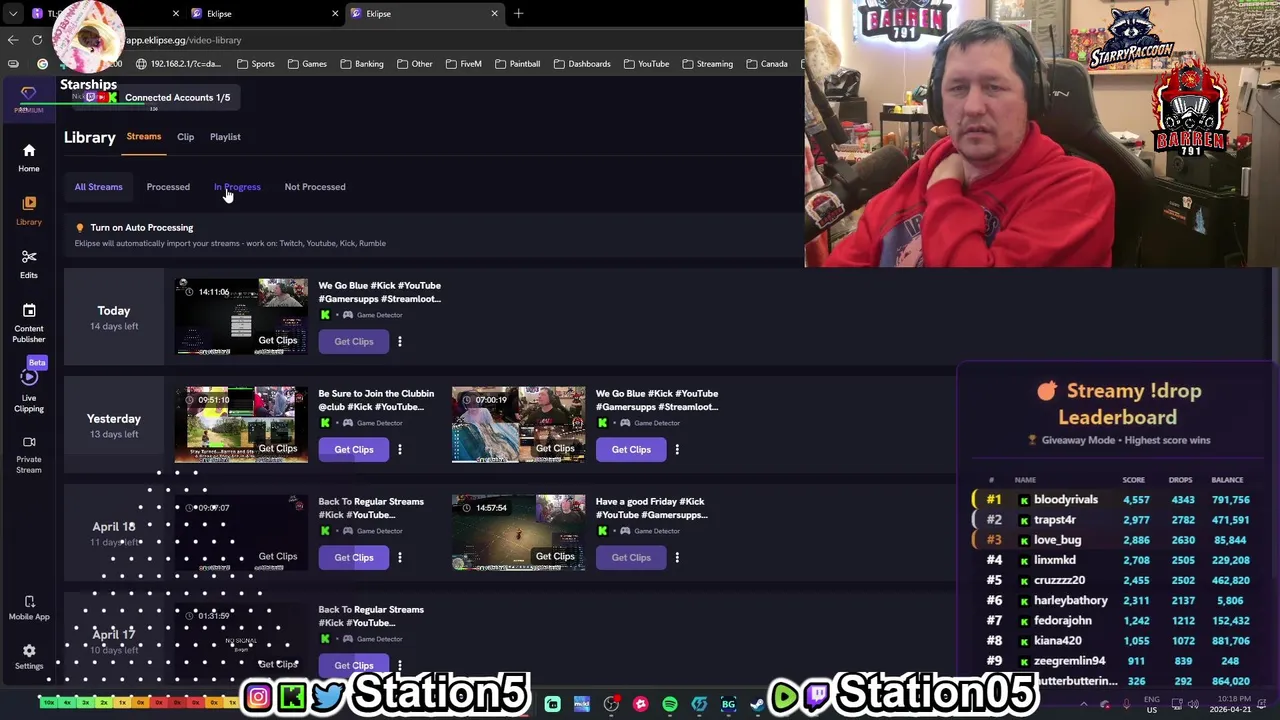Click purple Get Clips for 'Have a good Friday'
The height and width of the screenshot is (720, 1280).
[x=631, y=558]
